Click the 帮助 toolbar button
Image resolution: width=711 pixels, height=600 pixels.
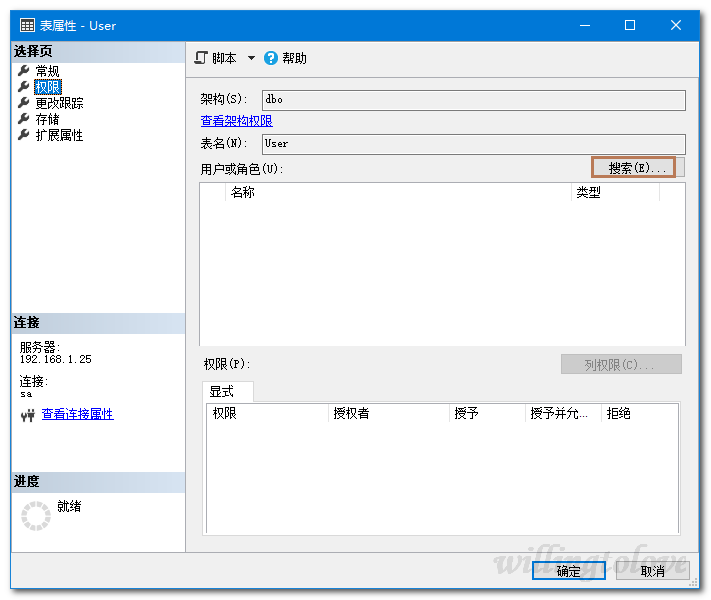[x=285, y=58]
